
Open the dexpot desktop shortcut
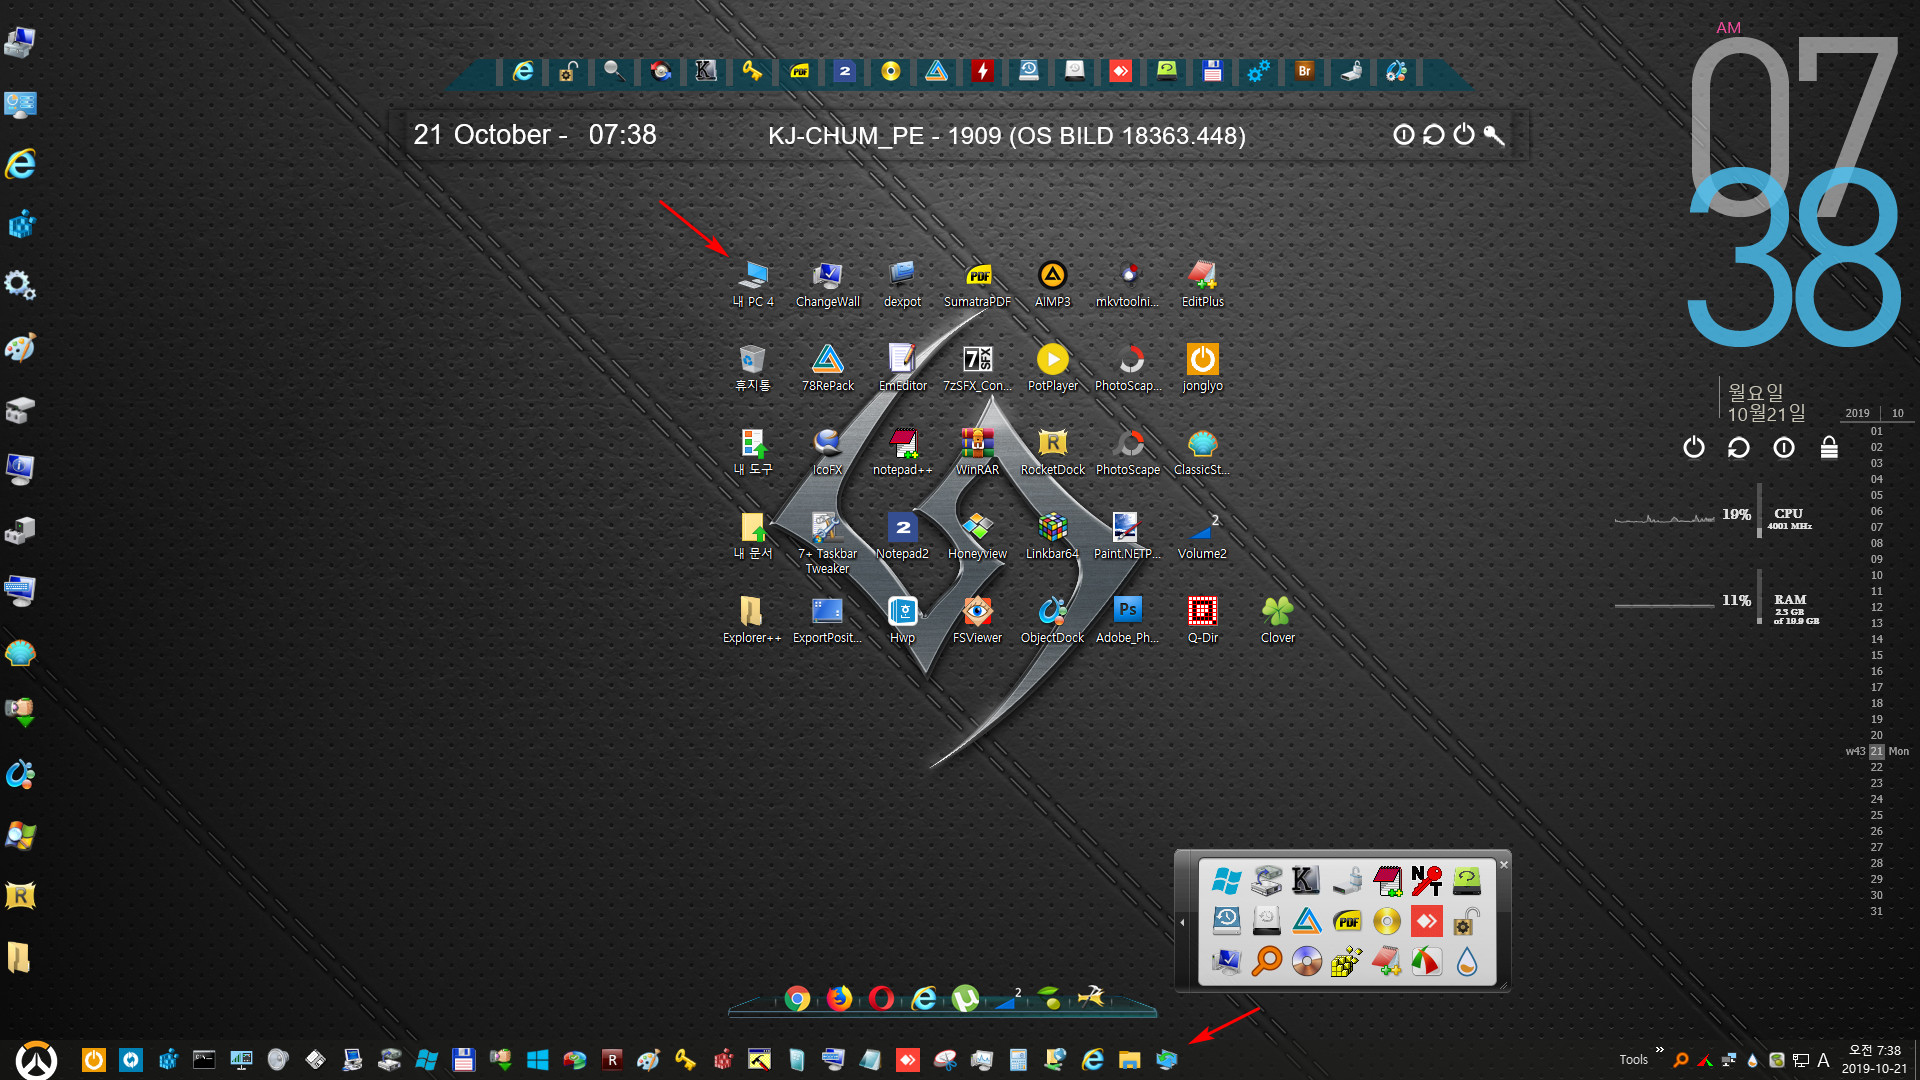902,284
